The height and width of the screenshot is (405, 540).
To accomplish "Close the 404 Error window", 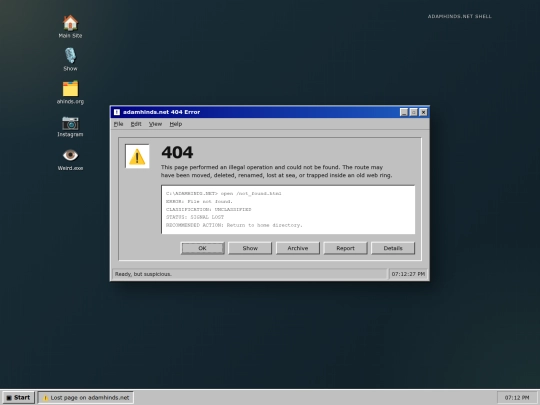I will [423, 112].
